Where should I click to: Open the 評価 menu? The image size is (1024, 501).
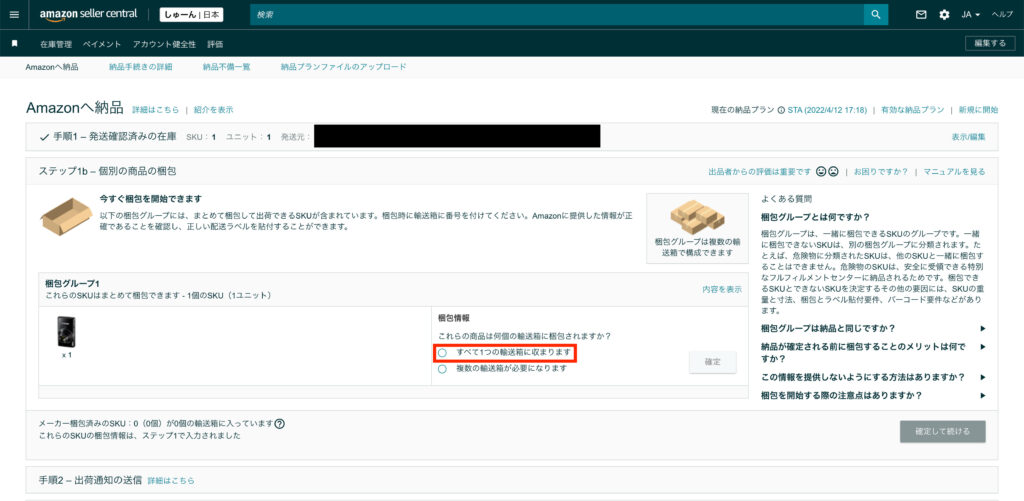pyautogui.click(x=215, y=44)
